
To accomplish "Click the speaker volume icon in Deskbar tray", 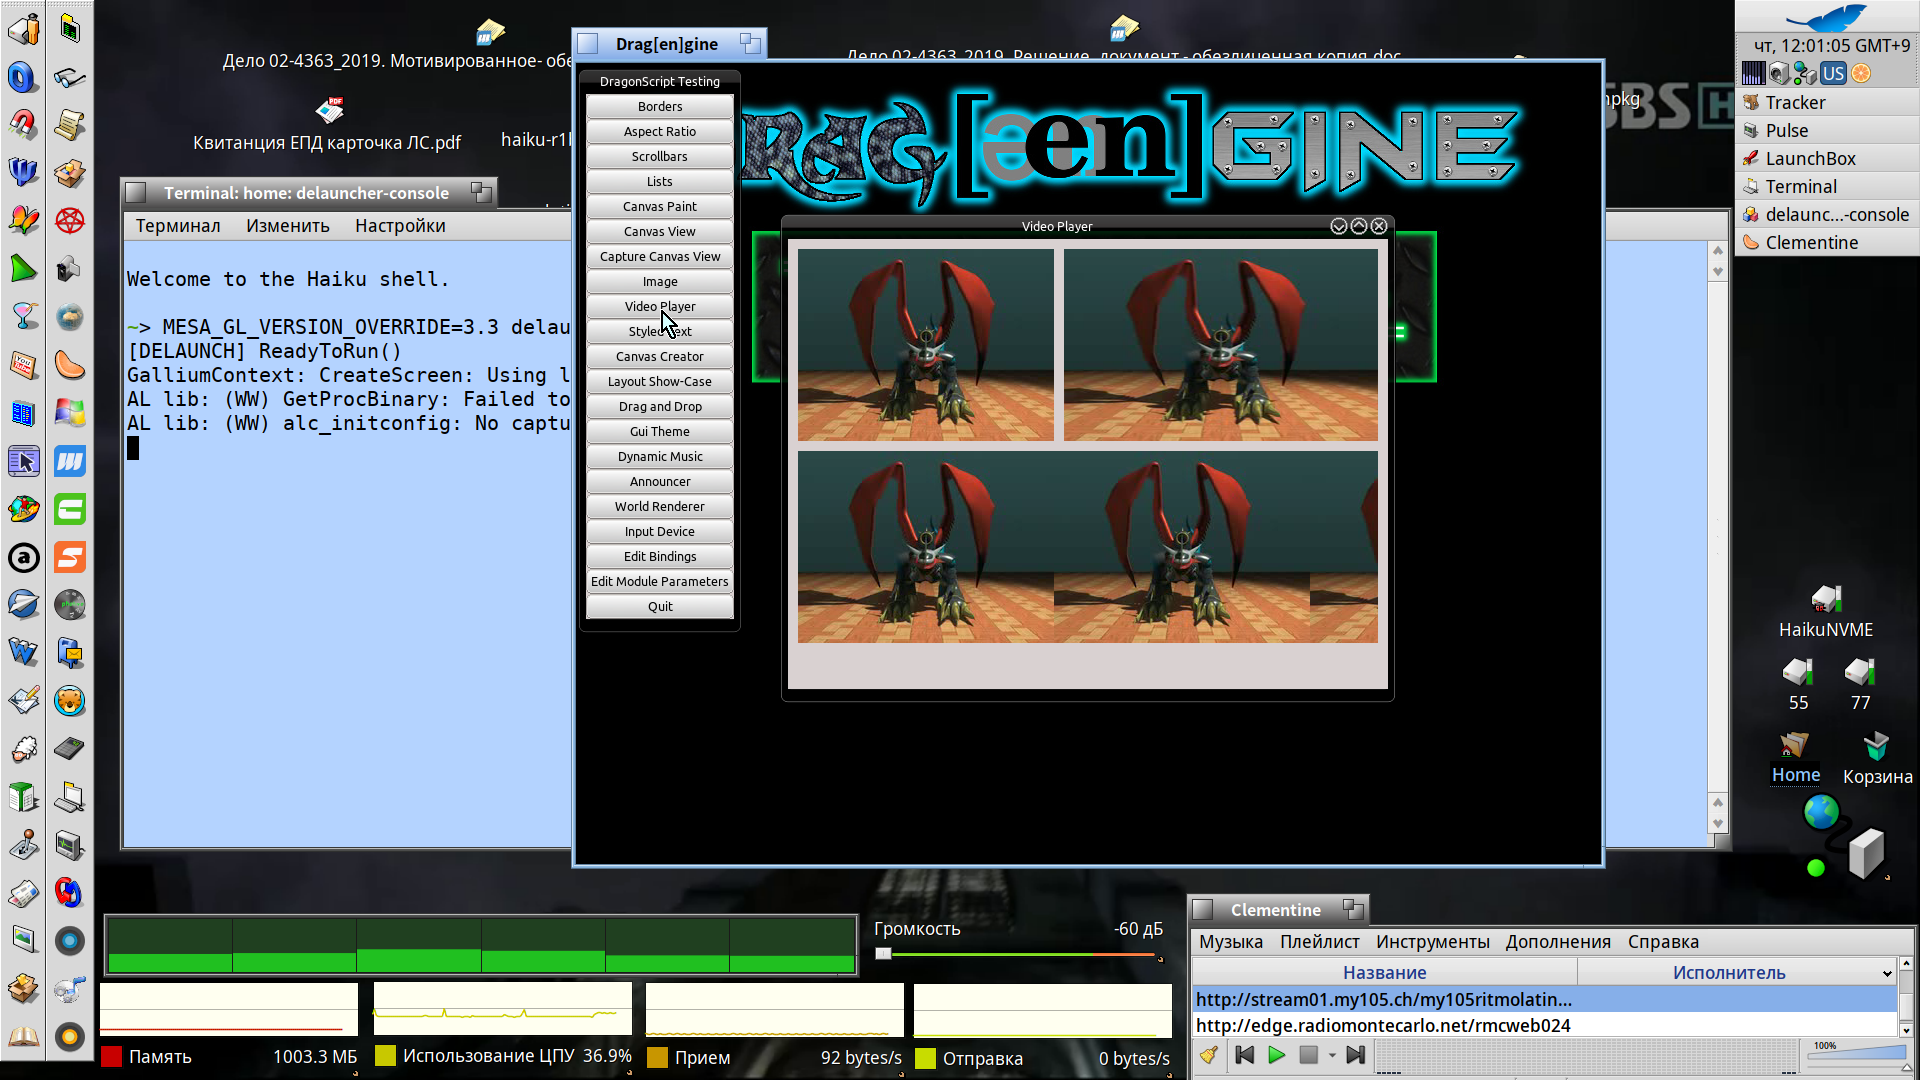I will [x=1779, y=73].
